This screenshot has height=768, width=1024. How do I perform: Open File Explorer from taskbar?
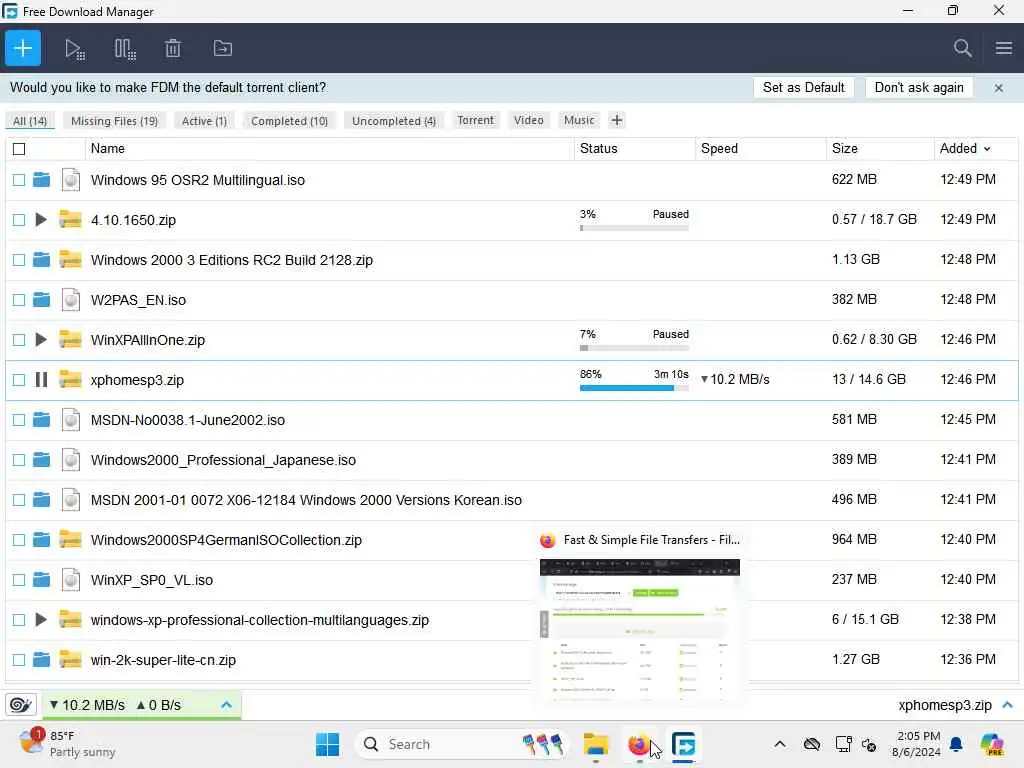(596, 744)
